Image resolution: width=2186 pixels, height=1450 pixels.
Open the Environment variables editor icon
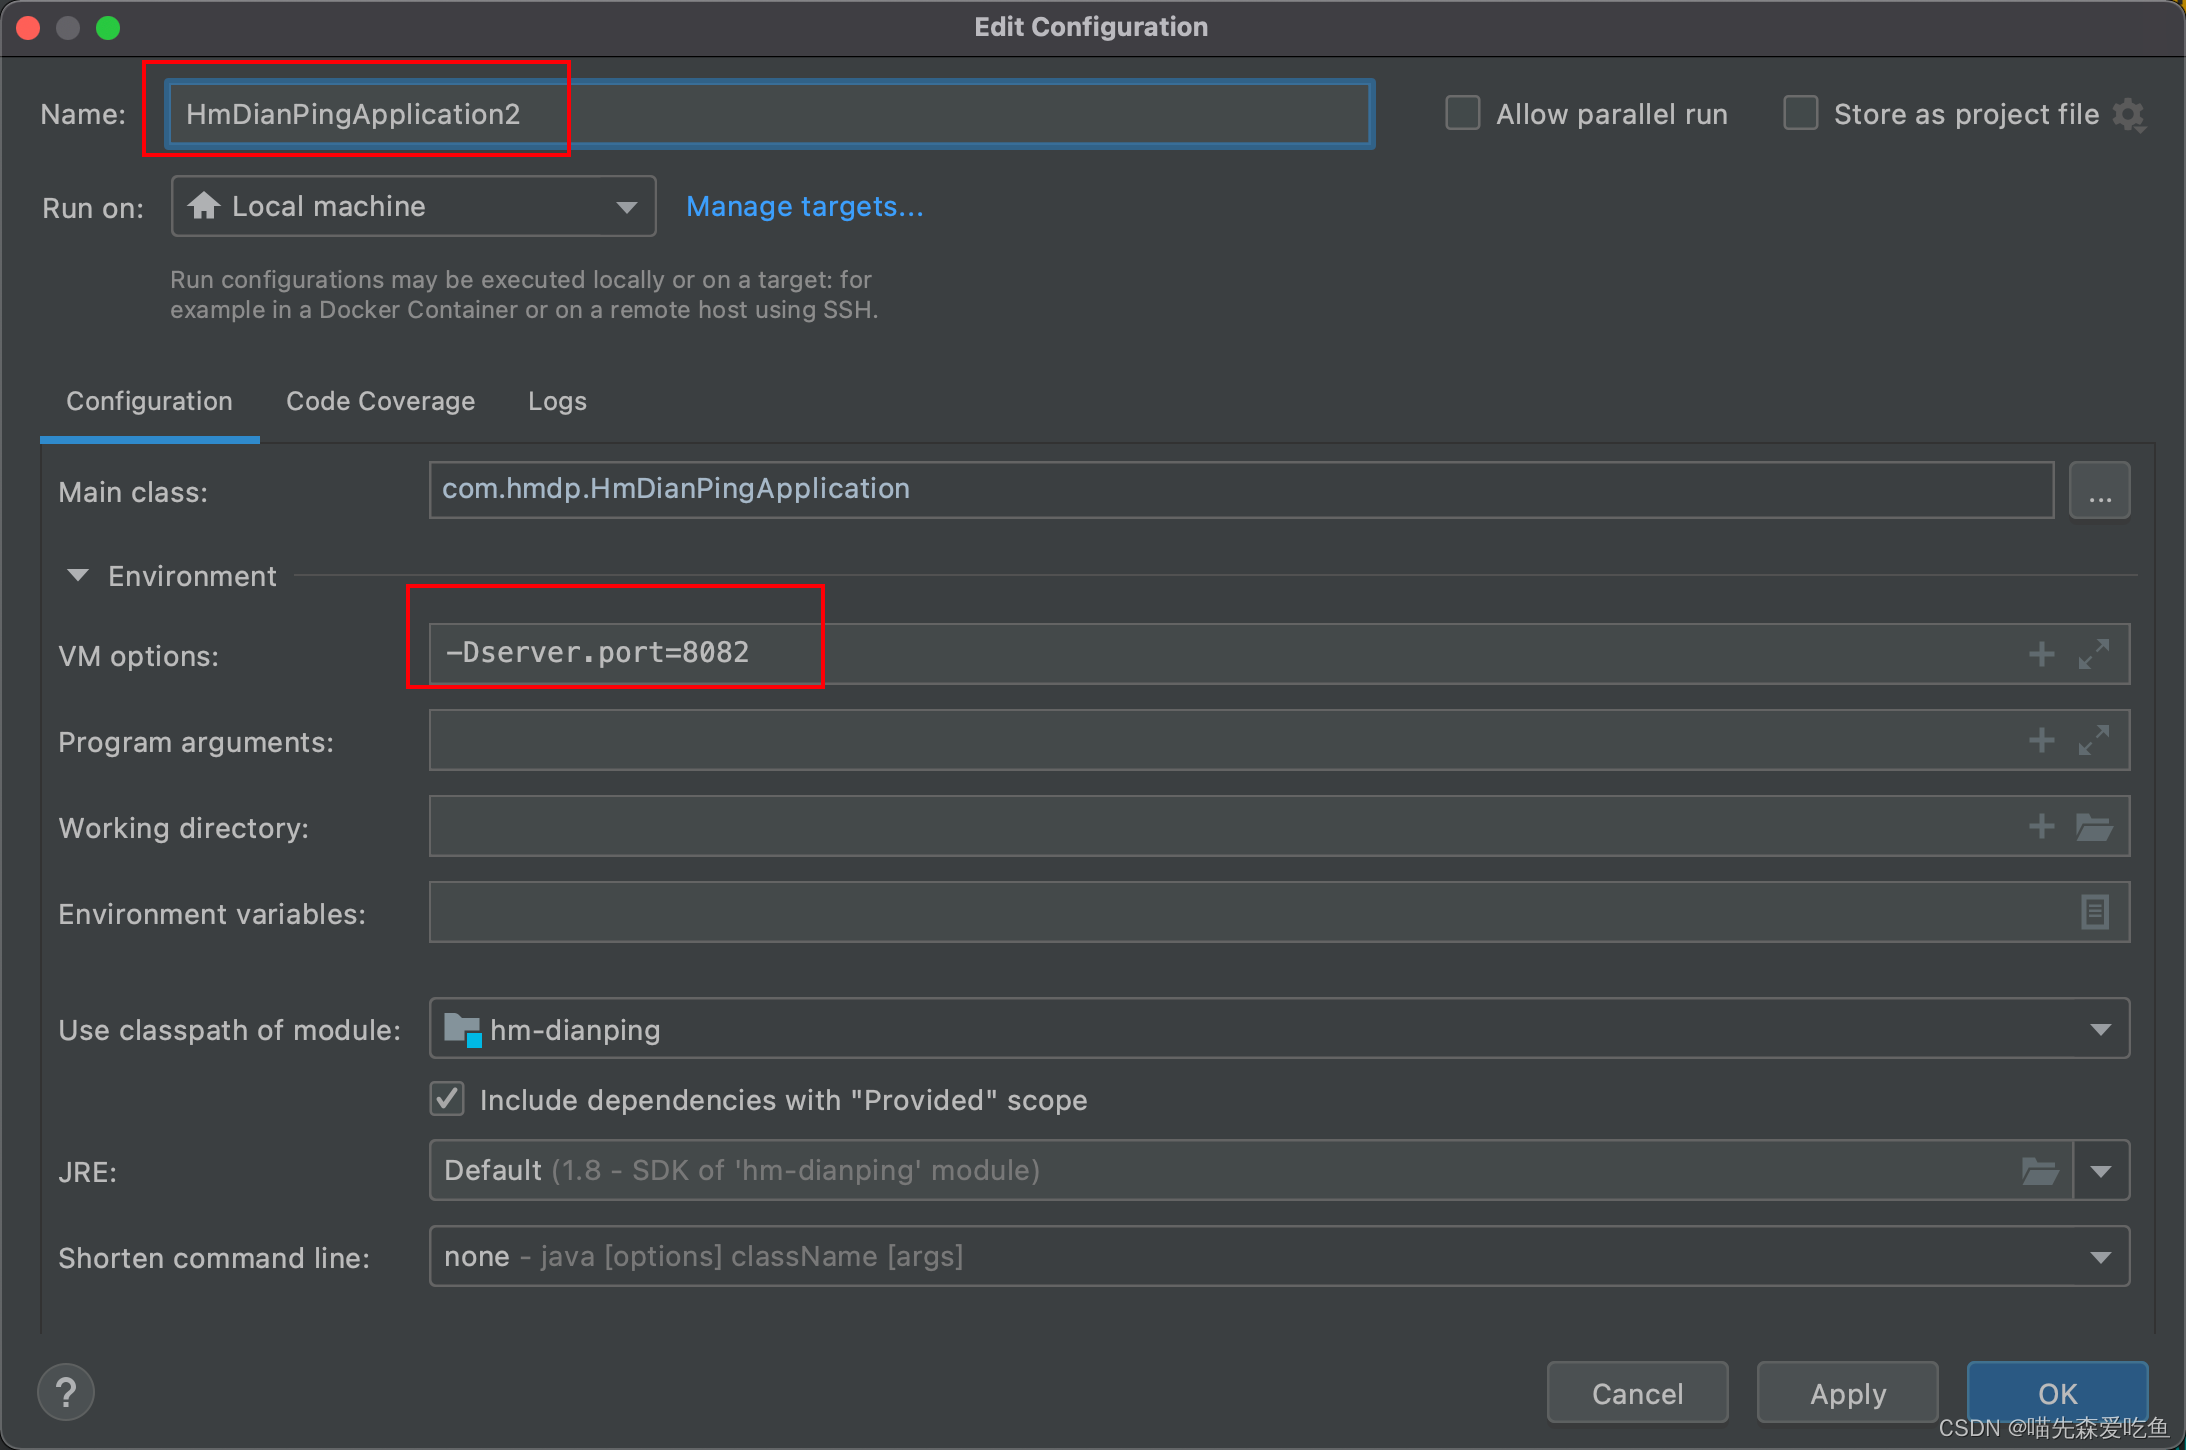tap(2094, 912)
